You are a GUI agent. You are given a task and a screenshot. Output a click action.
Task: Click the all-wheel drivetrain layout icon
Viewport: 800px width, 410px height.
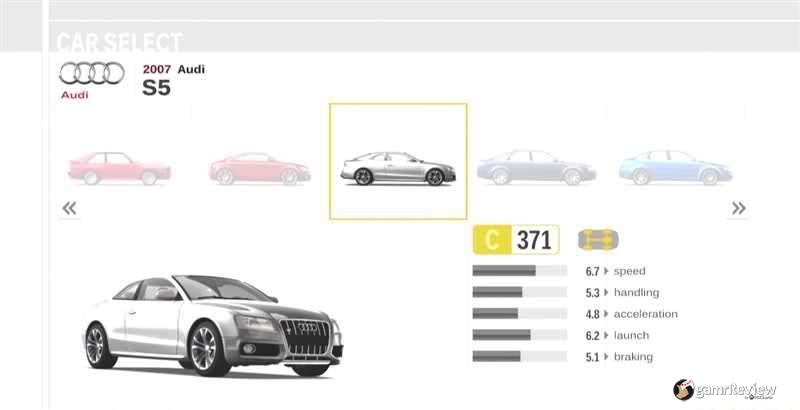[x=598, y=240]
